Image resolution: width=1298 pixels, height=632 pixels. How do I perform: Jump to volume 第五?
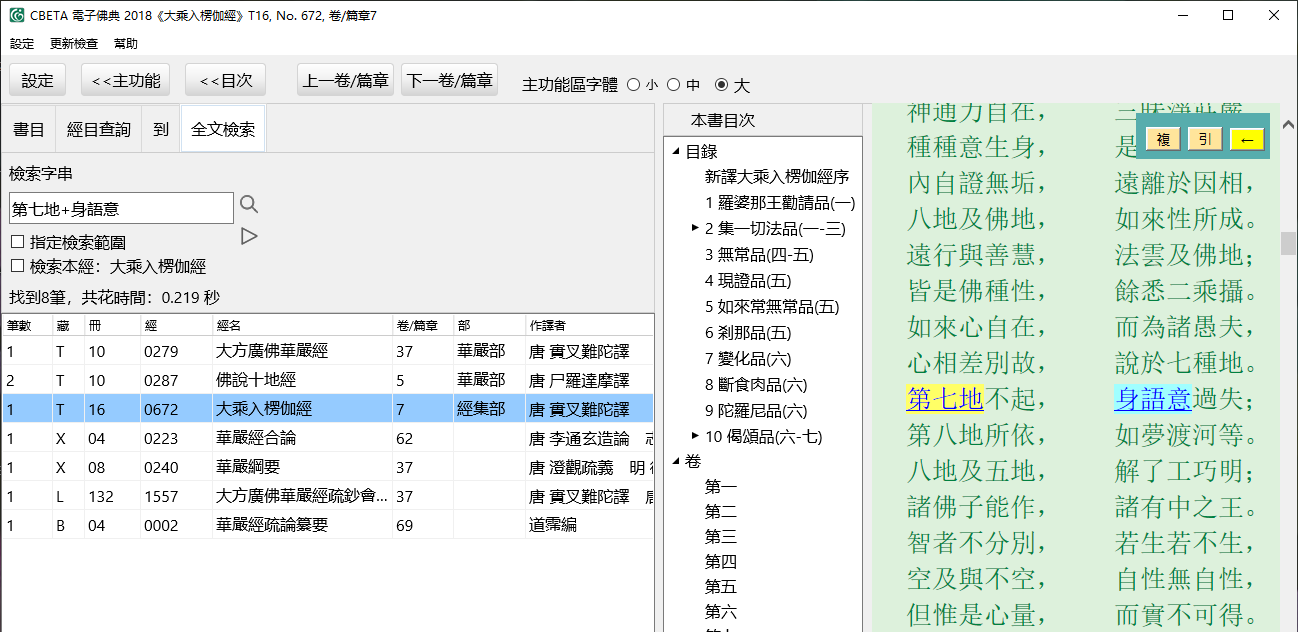[721, 587]
